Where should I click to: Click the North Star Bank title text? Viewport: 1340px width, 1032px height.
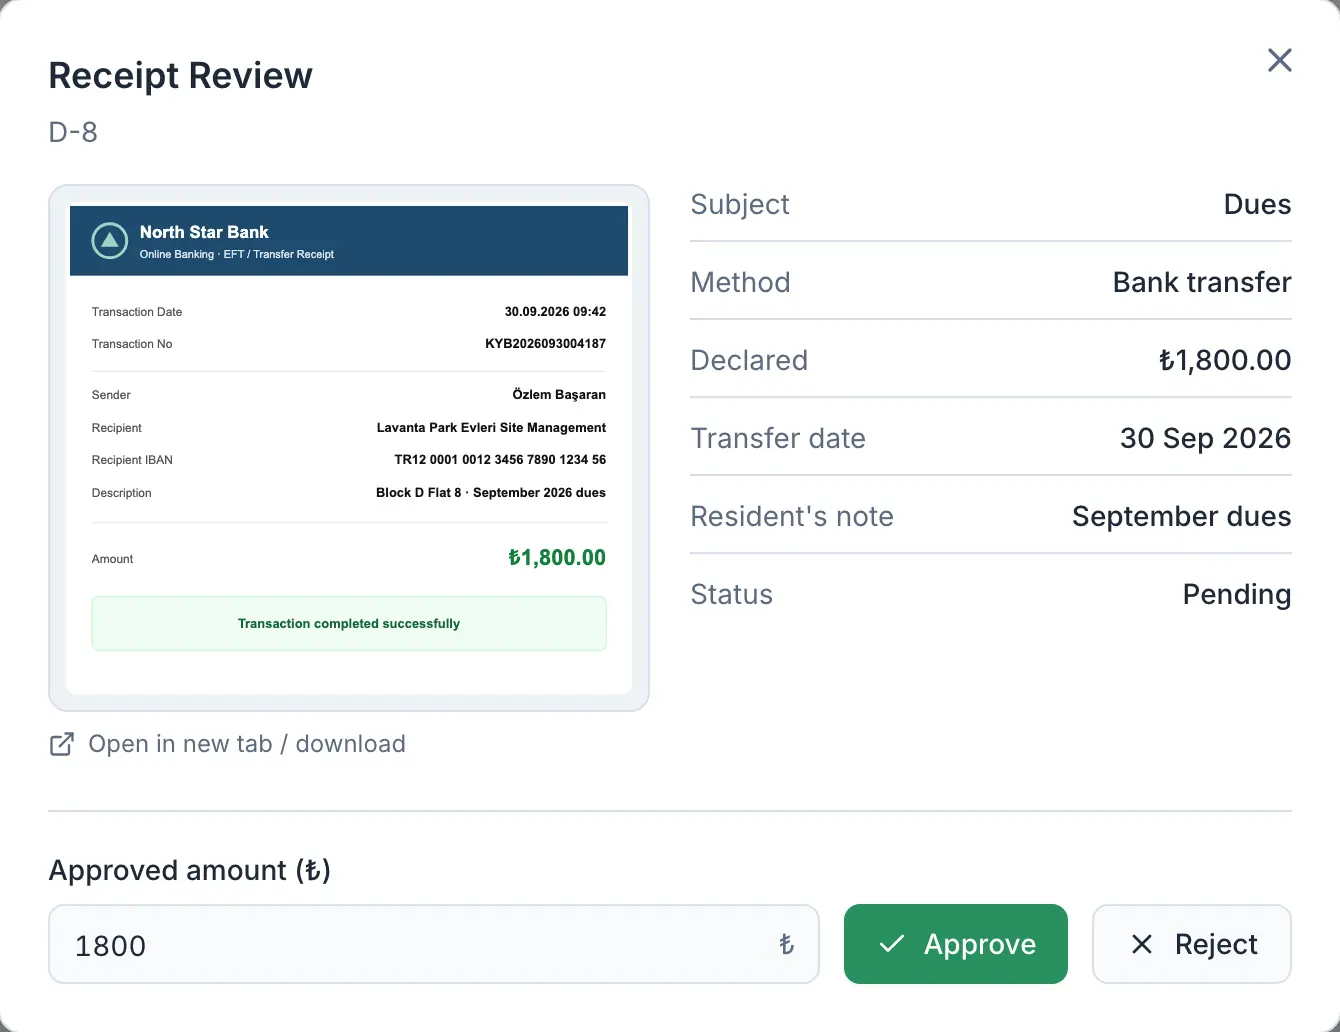point(204,232)
